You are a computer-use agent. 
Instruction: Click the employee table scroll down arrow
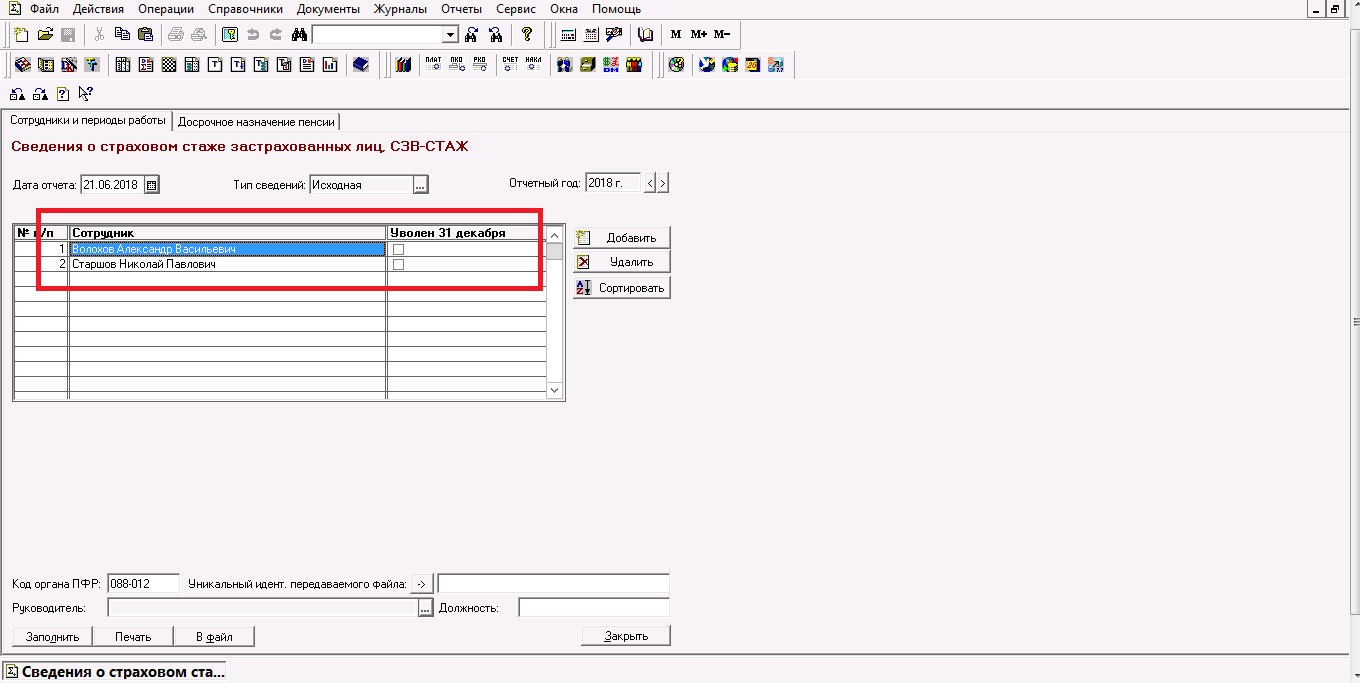point(555,390)
